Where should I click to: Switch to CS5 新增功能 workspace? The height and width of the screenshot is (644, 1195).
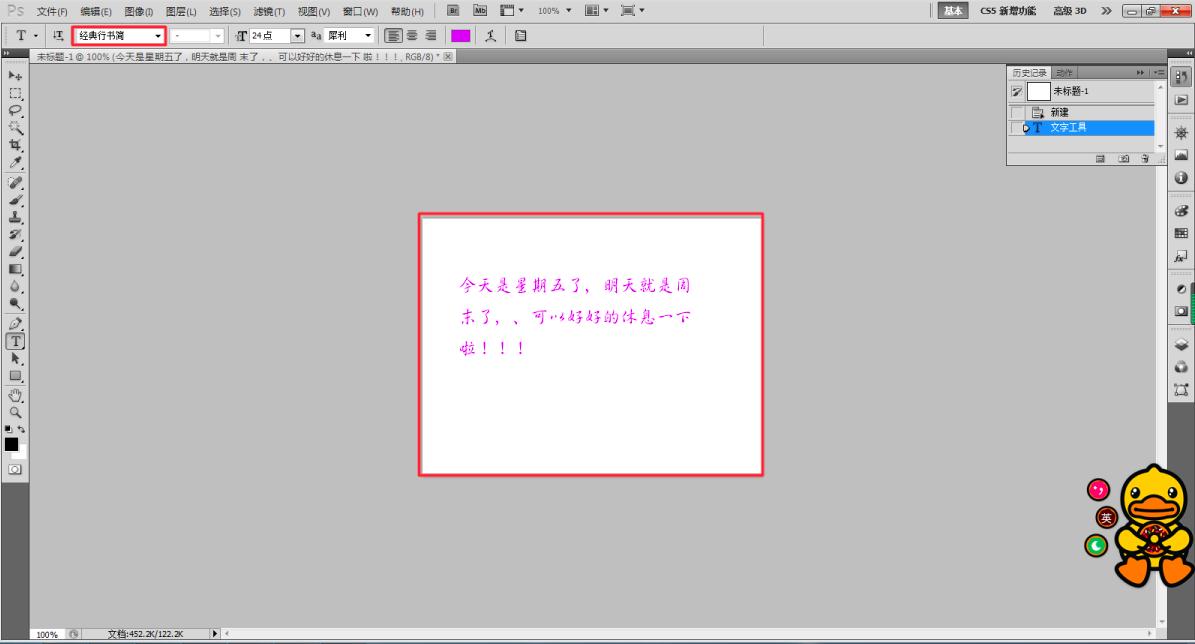coord(1007,10)
